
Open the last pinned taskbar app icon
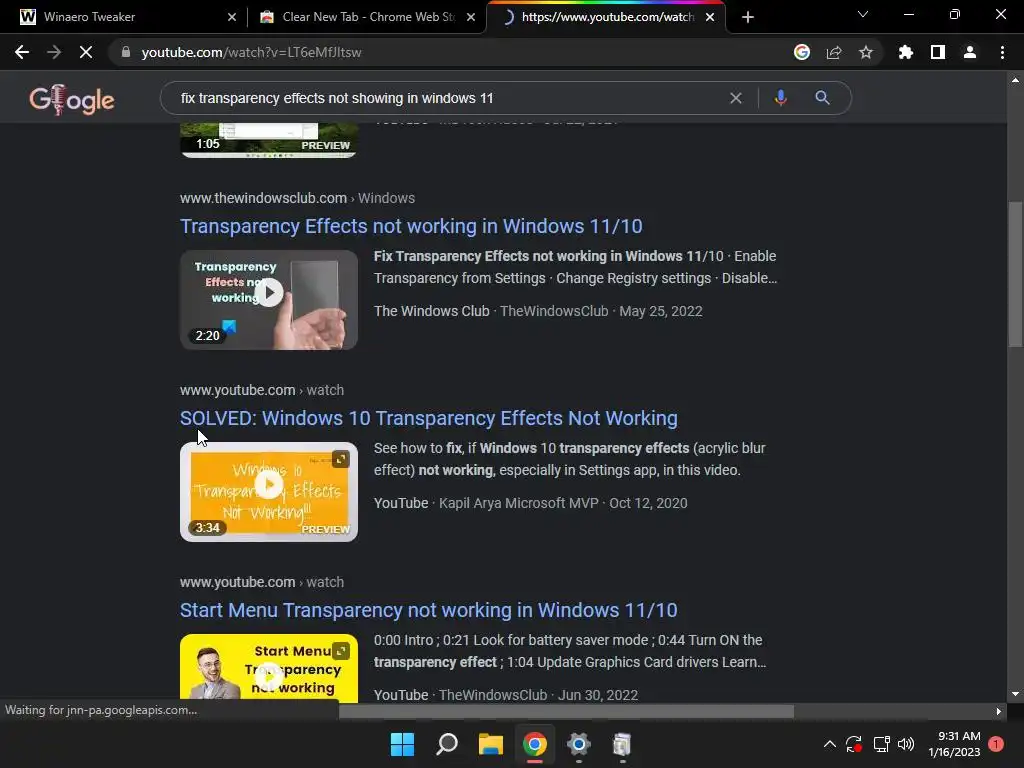(x=622, y=744)
